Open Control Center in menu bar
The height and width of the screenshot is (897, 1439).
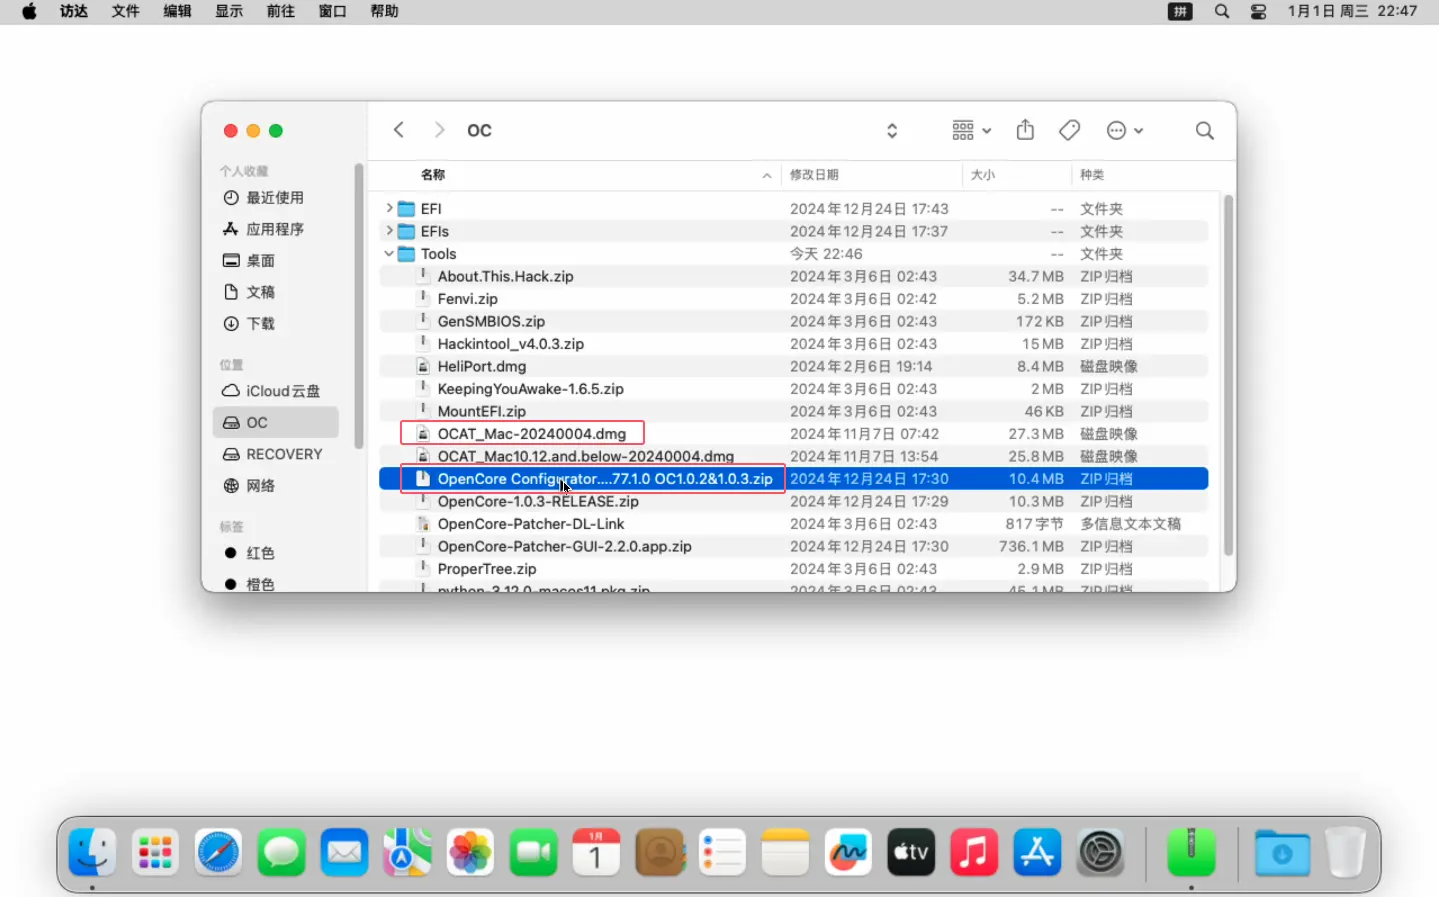click(x=1259, y=12)
